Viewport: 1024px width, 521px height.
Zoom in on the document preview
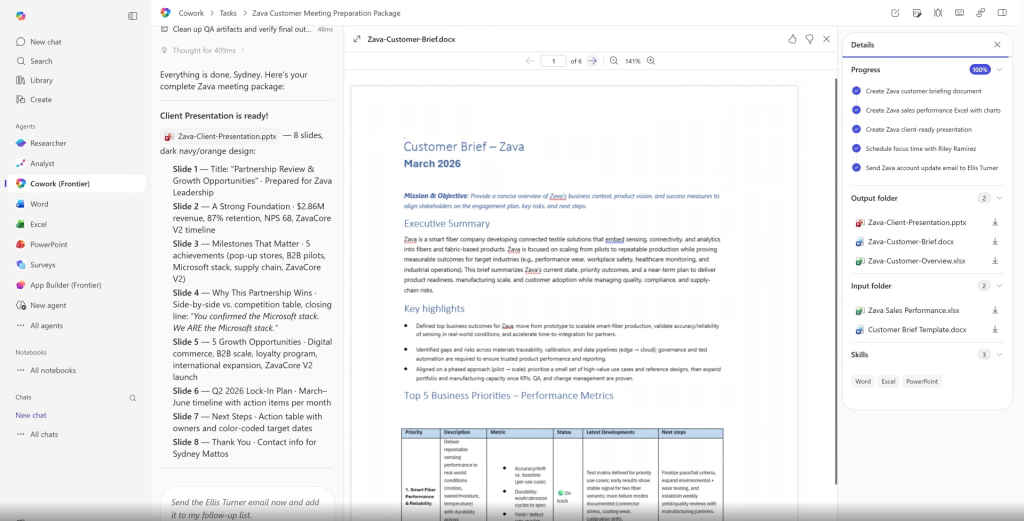tap(651, 61)
